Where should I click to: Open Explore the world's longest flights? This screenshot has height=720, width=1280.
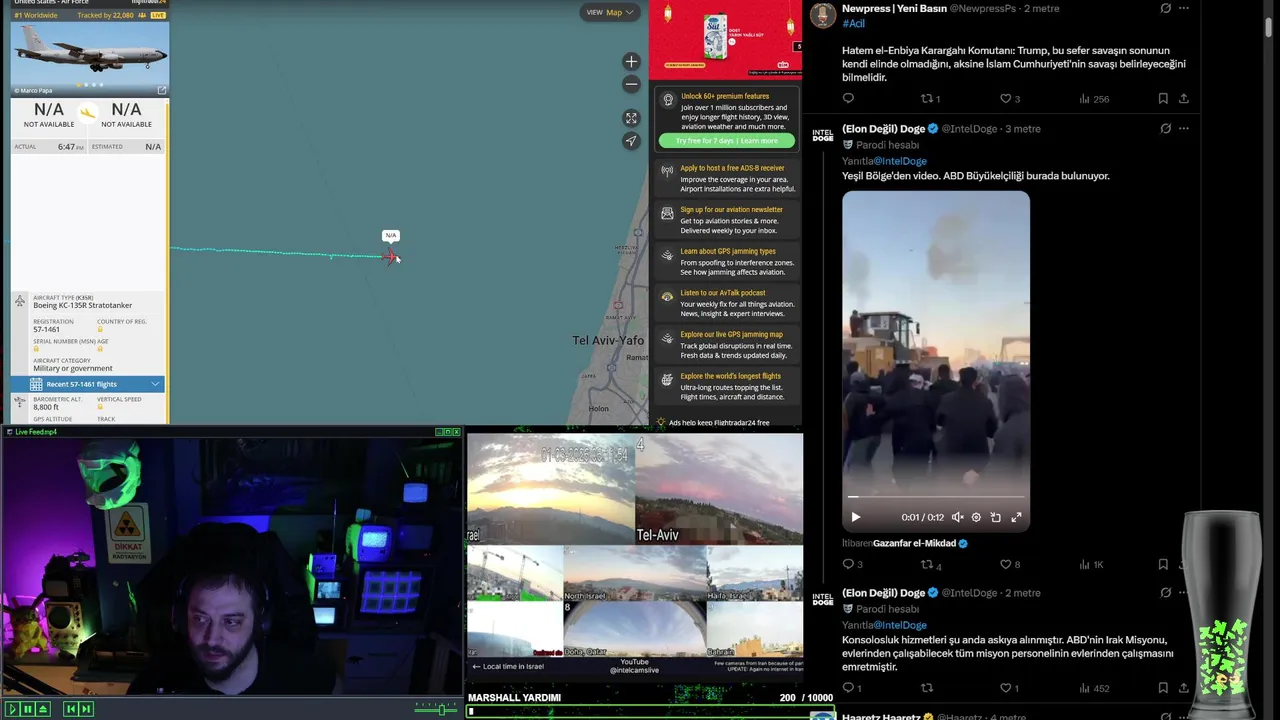(728, 386)
